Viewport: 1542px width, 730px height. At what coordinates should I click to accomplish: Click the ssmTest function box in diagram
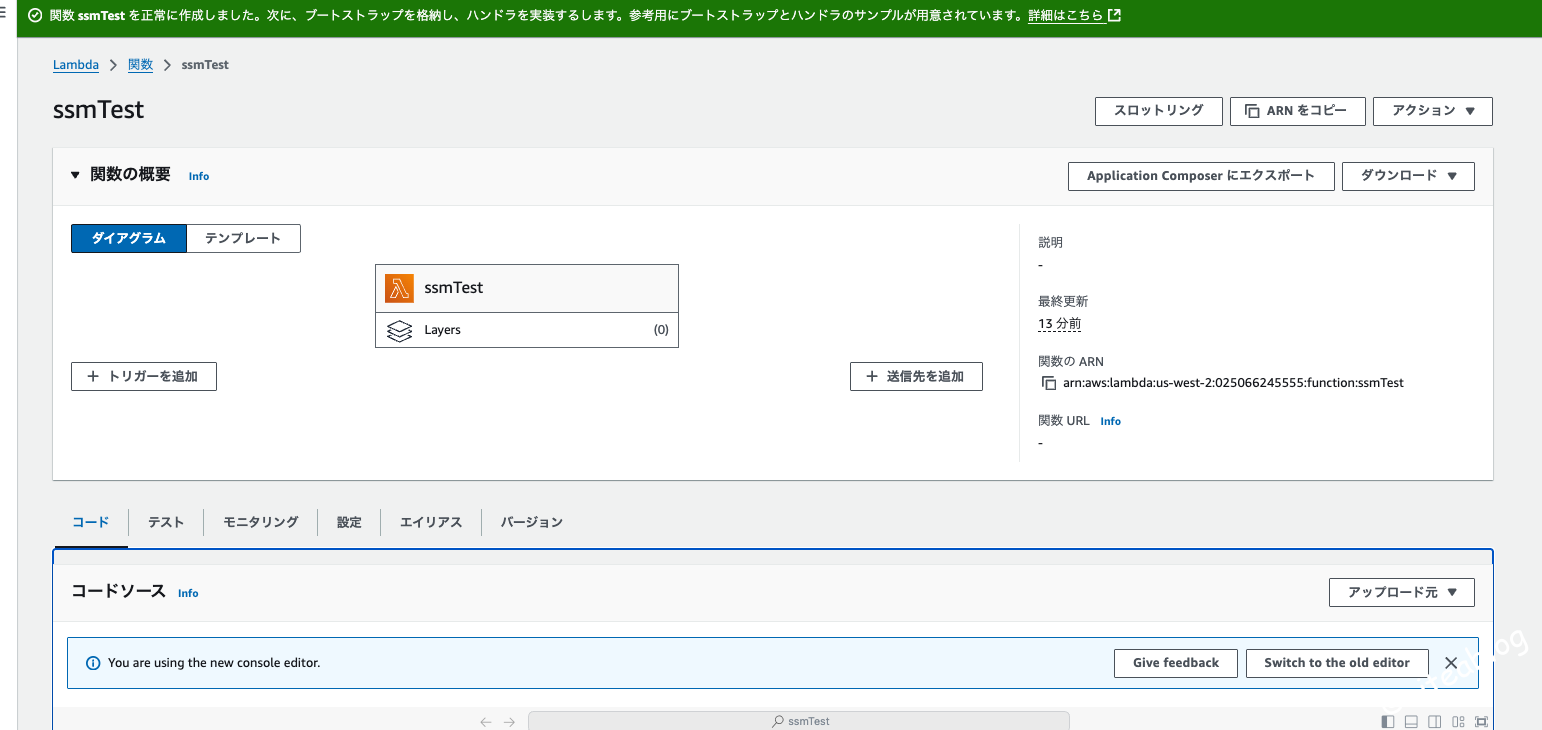pyautogui.click(x=527, y=288)
